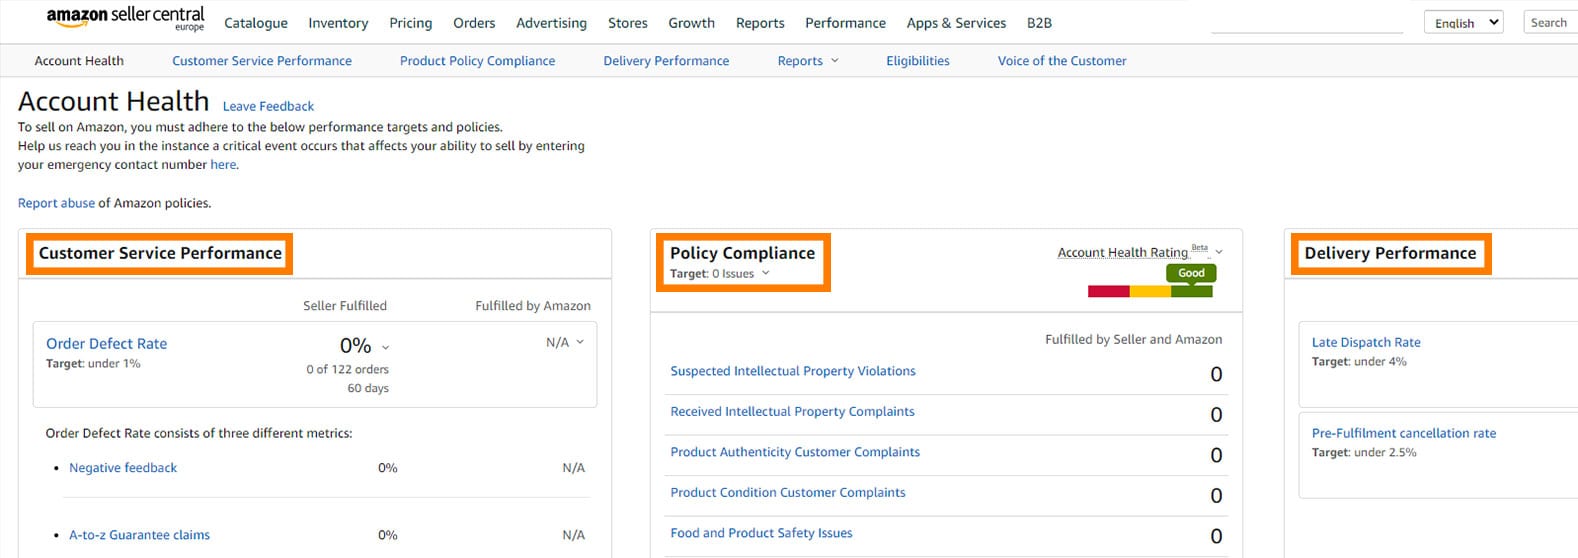Open the Apps & Services menu
Screen dimensions: 1578x558
coord(956,23)
